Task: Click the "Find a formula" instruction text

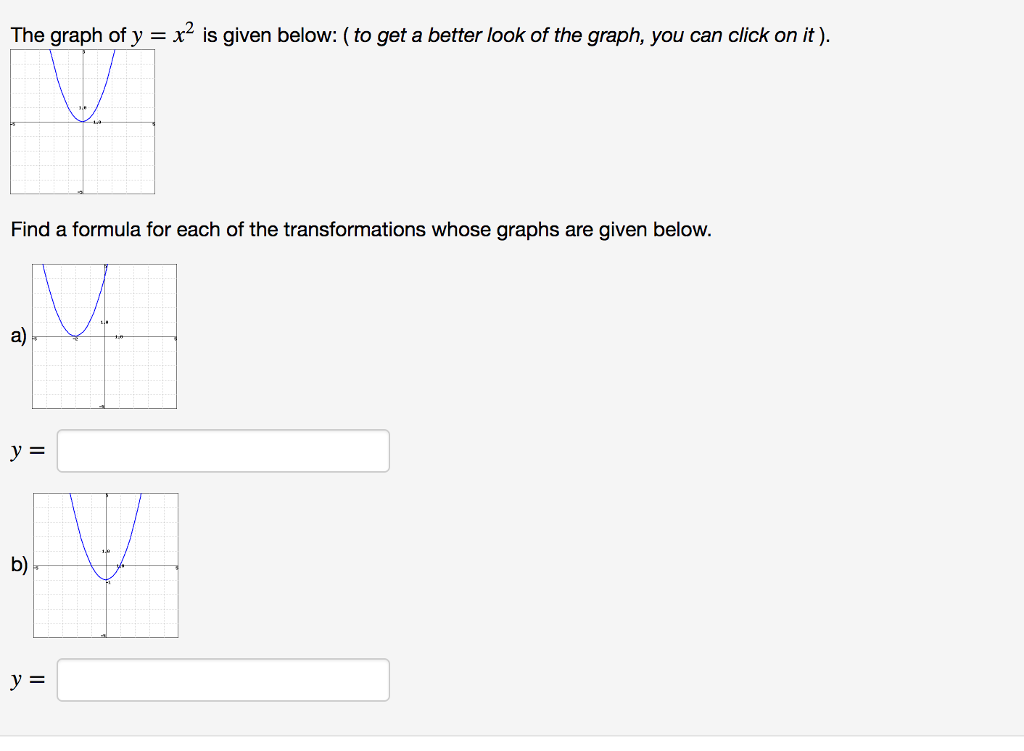Action: coord(360,230)
